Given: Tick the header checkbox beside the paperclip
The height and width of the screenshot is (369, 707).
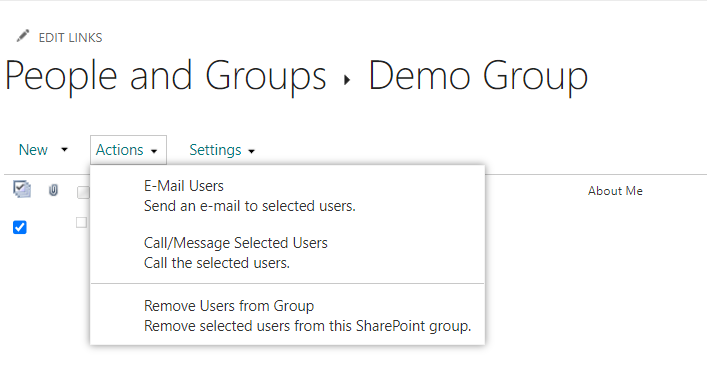Looking at the screenshot, I should (x=83, y=193).
